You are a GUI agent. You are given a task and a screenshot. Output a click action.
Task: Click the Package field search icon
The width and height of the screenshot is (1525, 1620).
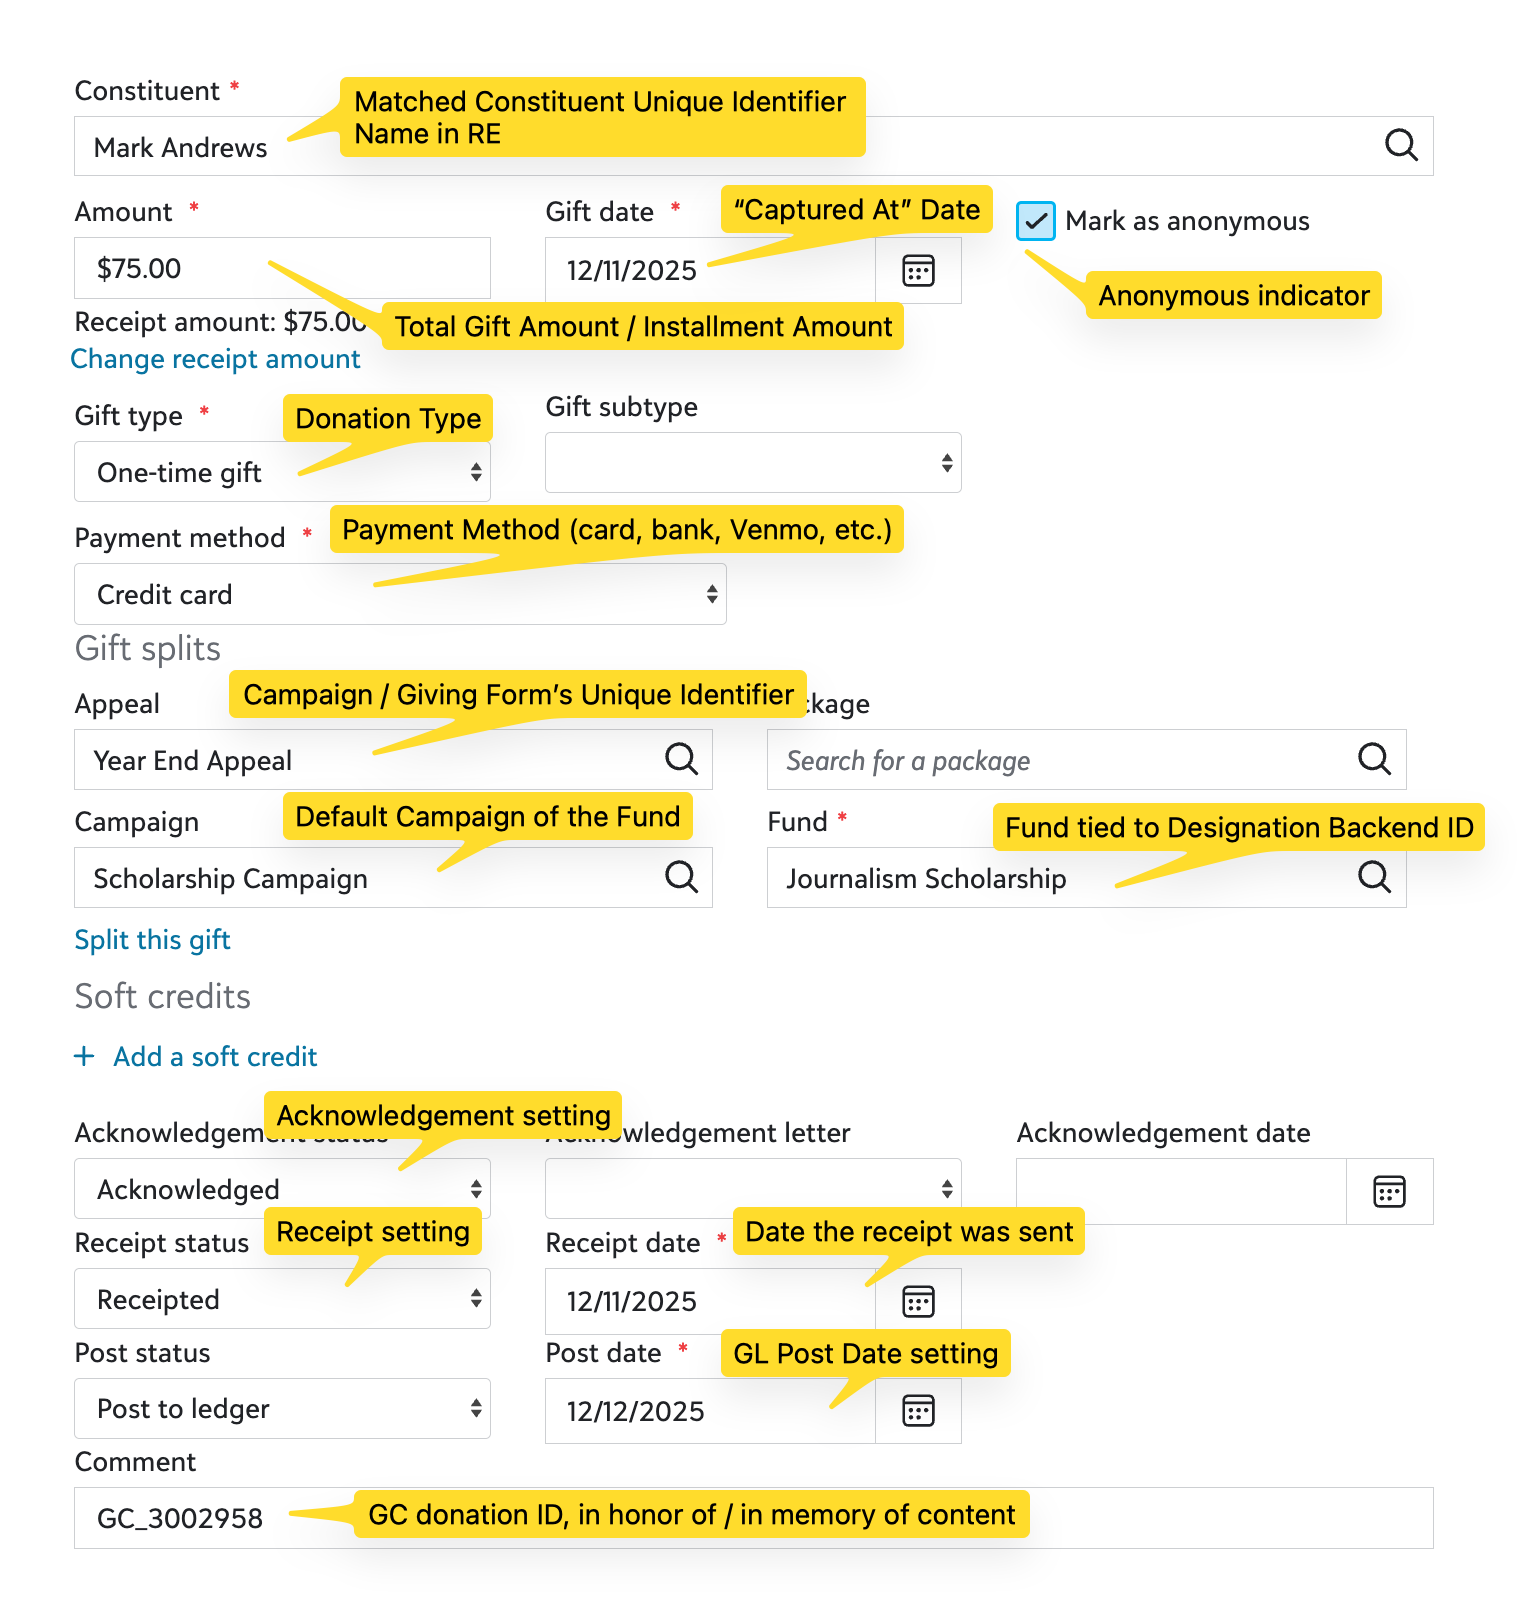point(1375,760)
